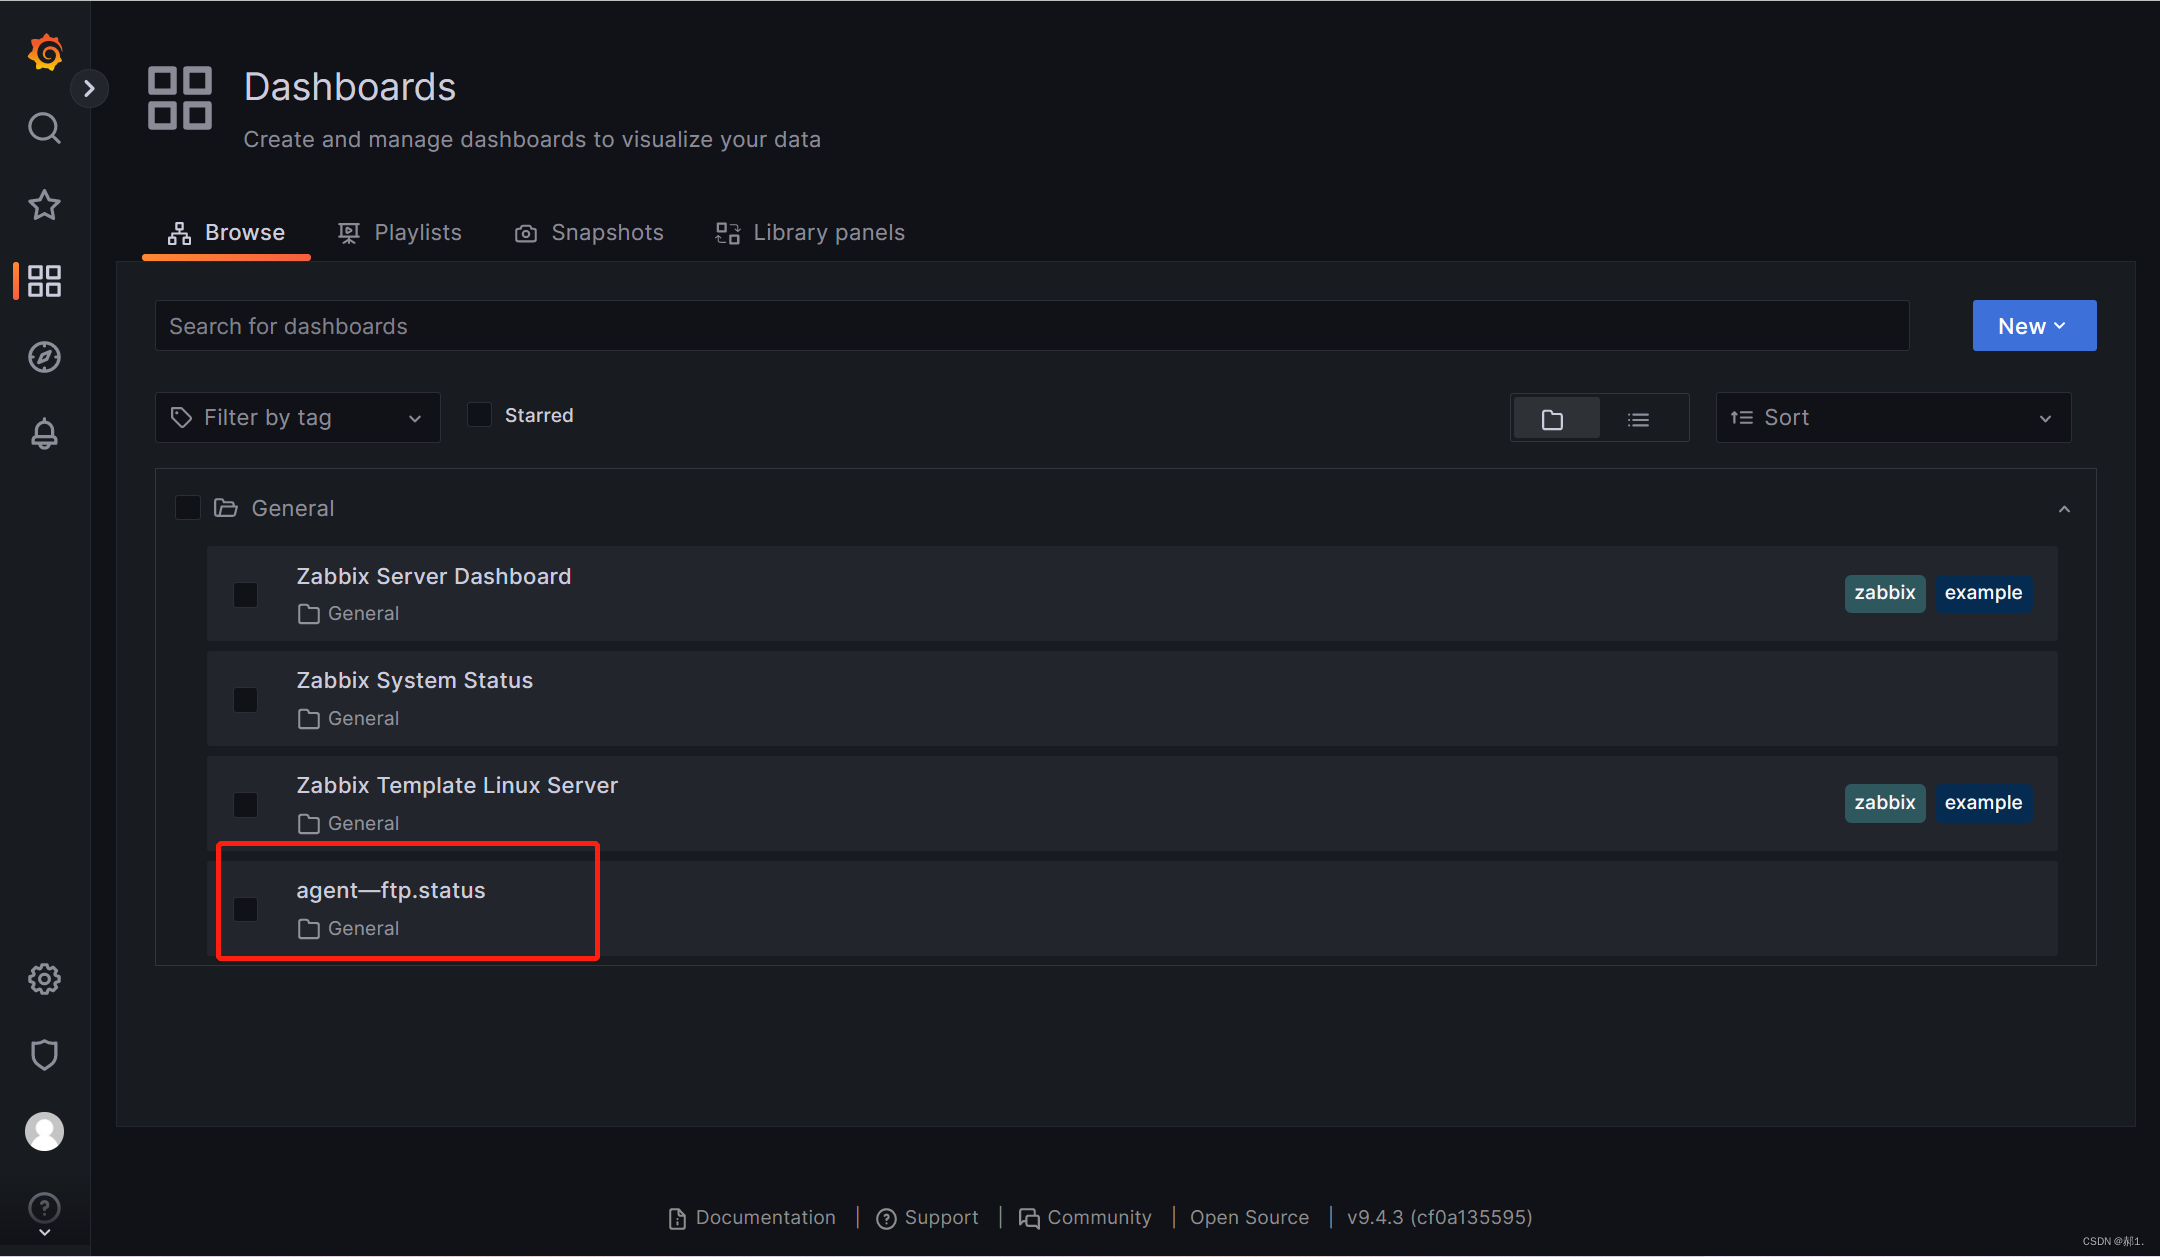Viewport: 2160px width, 1257px height.
Task: Open Server admin shield icon
Action: click(x=44, y=1055)
